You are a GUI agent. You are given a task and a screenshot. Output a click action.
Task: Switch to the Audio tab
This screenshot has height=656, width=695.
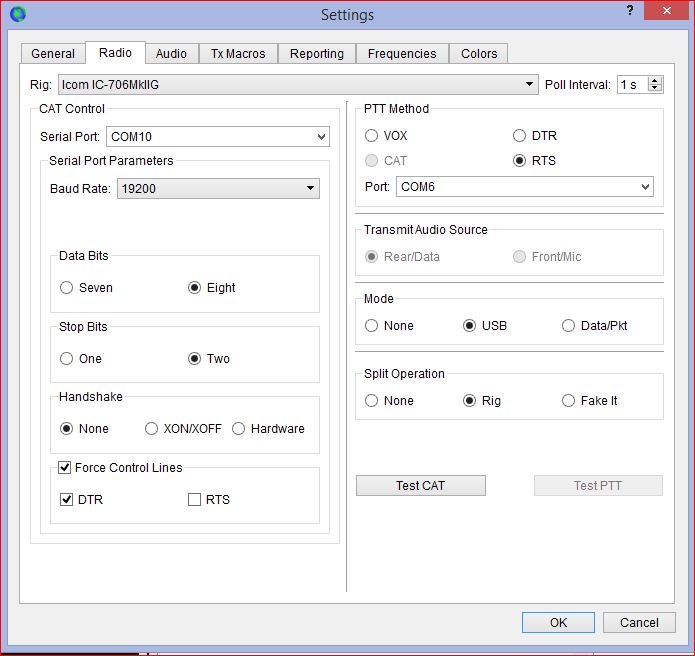point(171,54)
